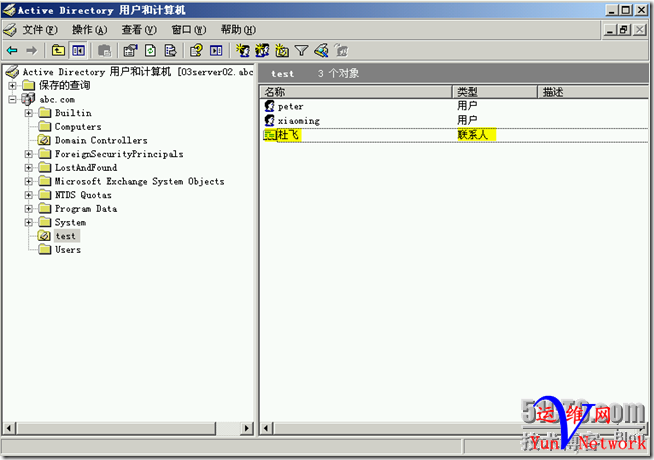Open the 帮助(H) menu
The width and height of the screenshot is (654, 460).
click(238, 30)
